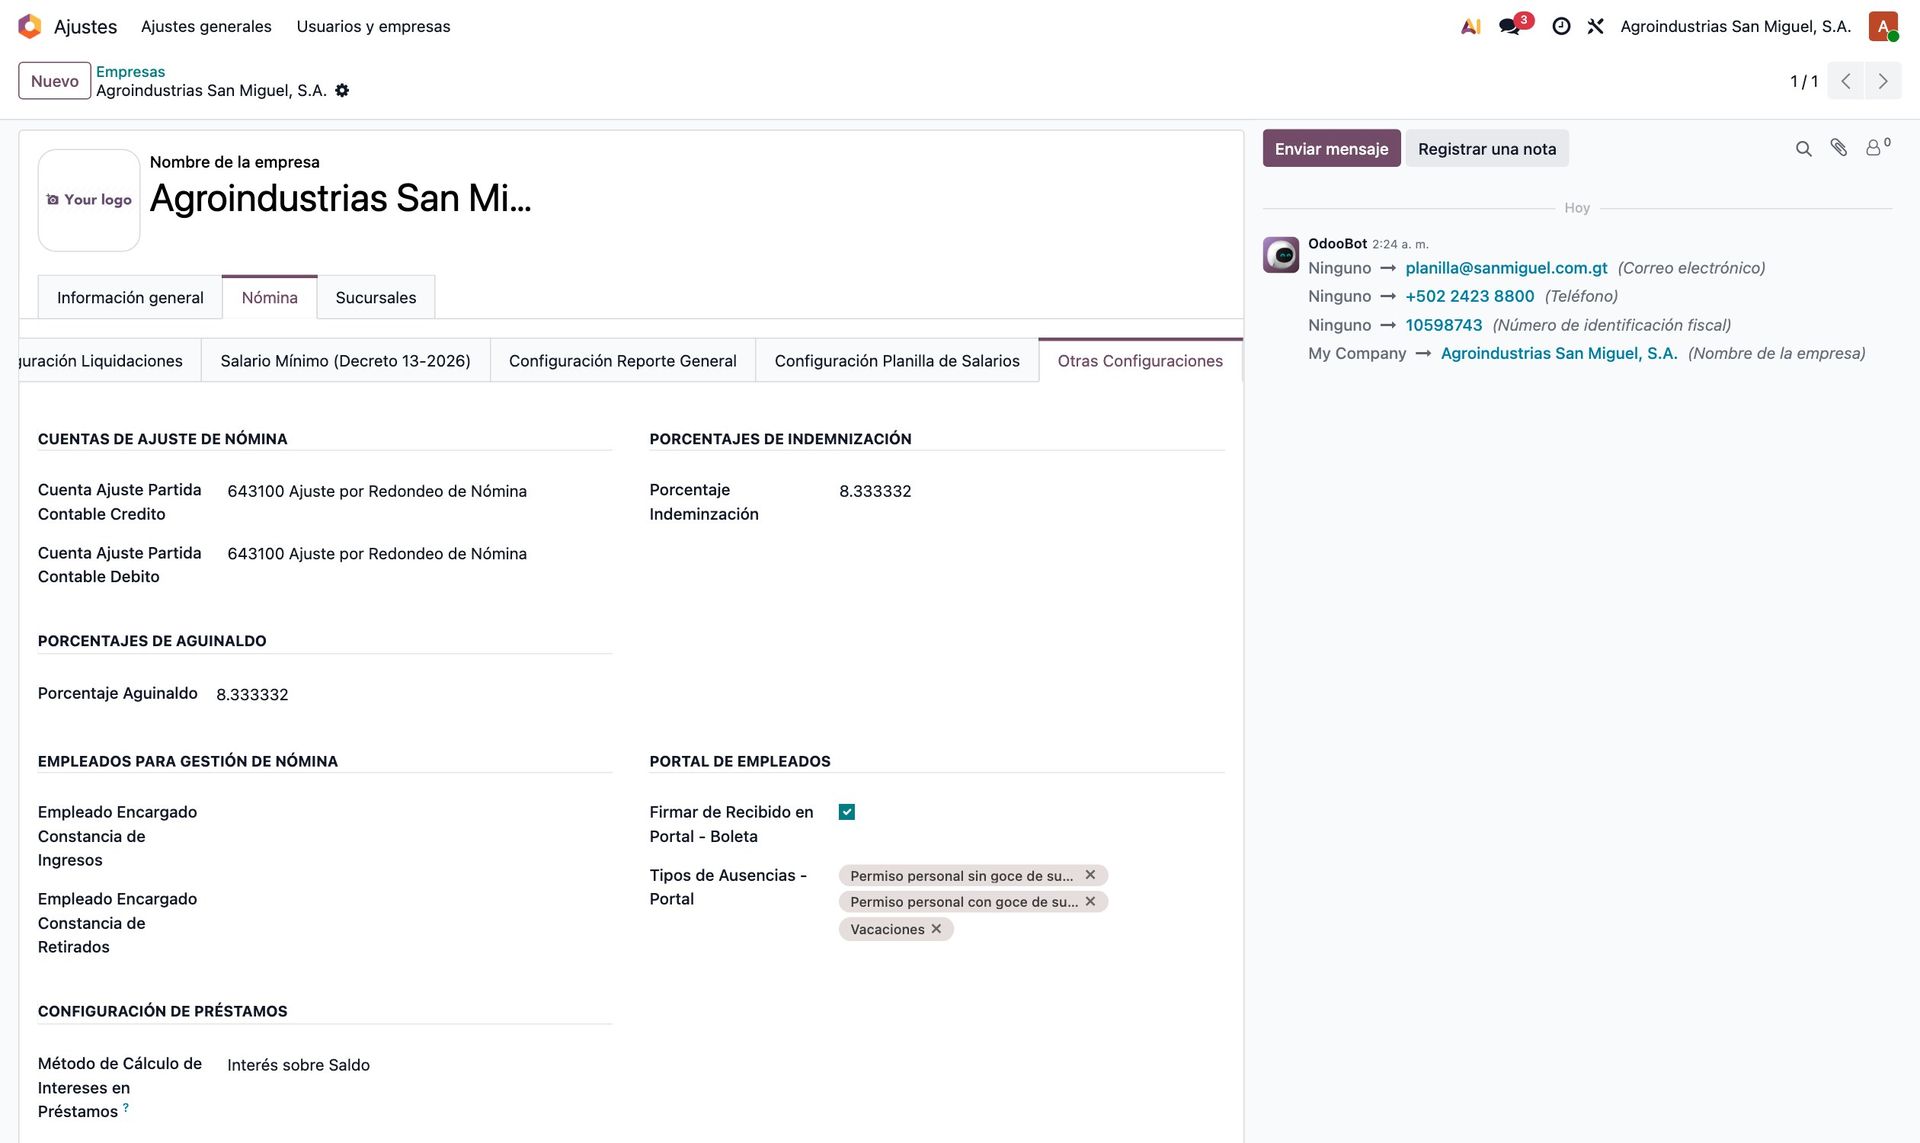Select Otras Configuraciones tab
The height and width of the screenshot is (1143, 1920).
pyautogui.click(x=1140, y=361)
